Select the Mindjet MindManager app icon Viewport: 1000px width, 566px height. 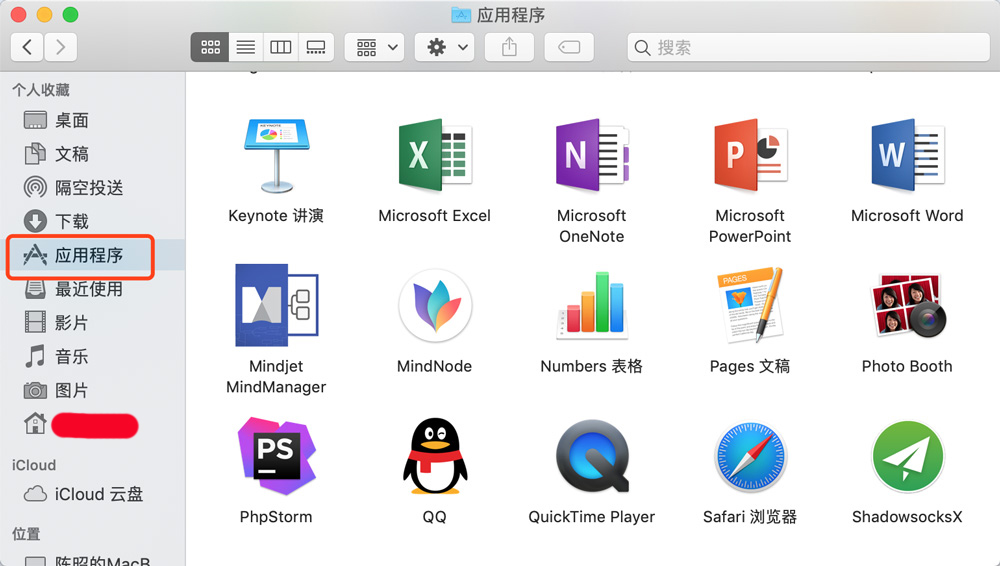coord(276,305)
